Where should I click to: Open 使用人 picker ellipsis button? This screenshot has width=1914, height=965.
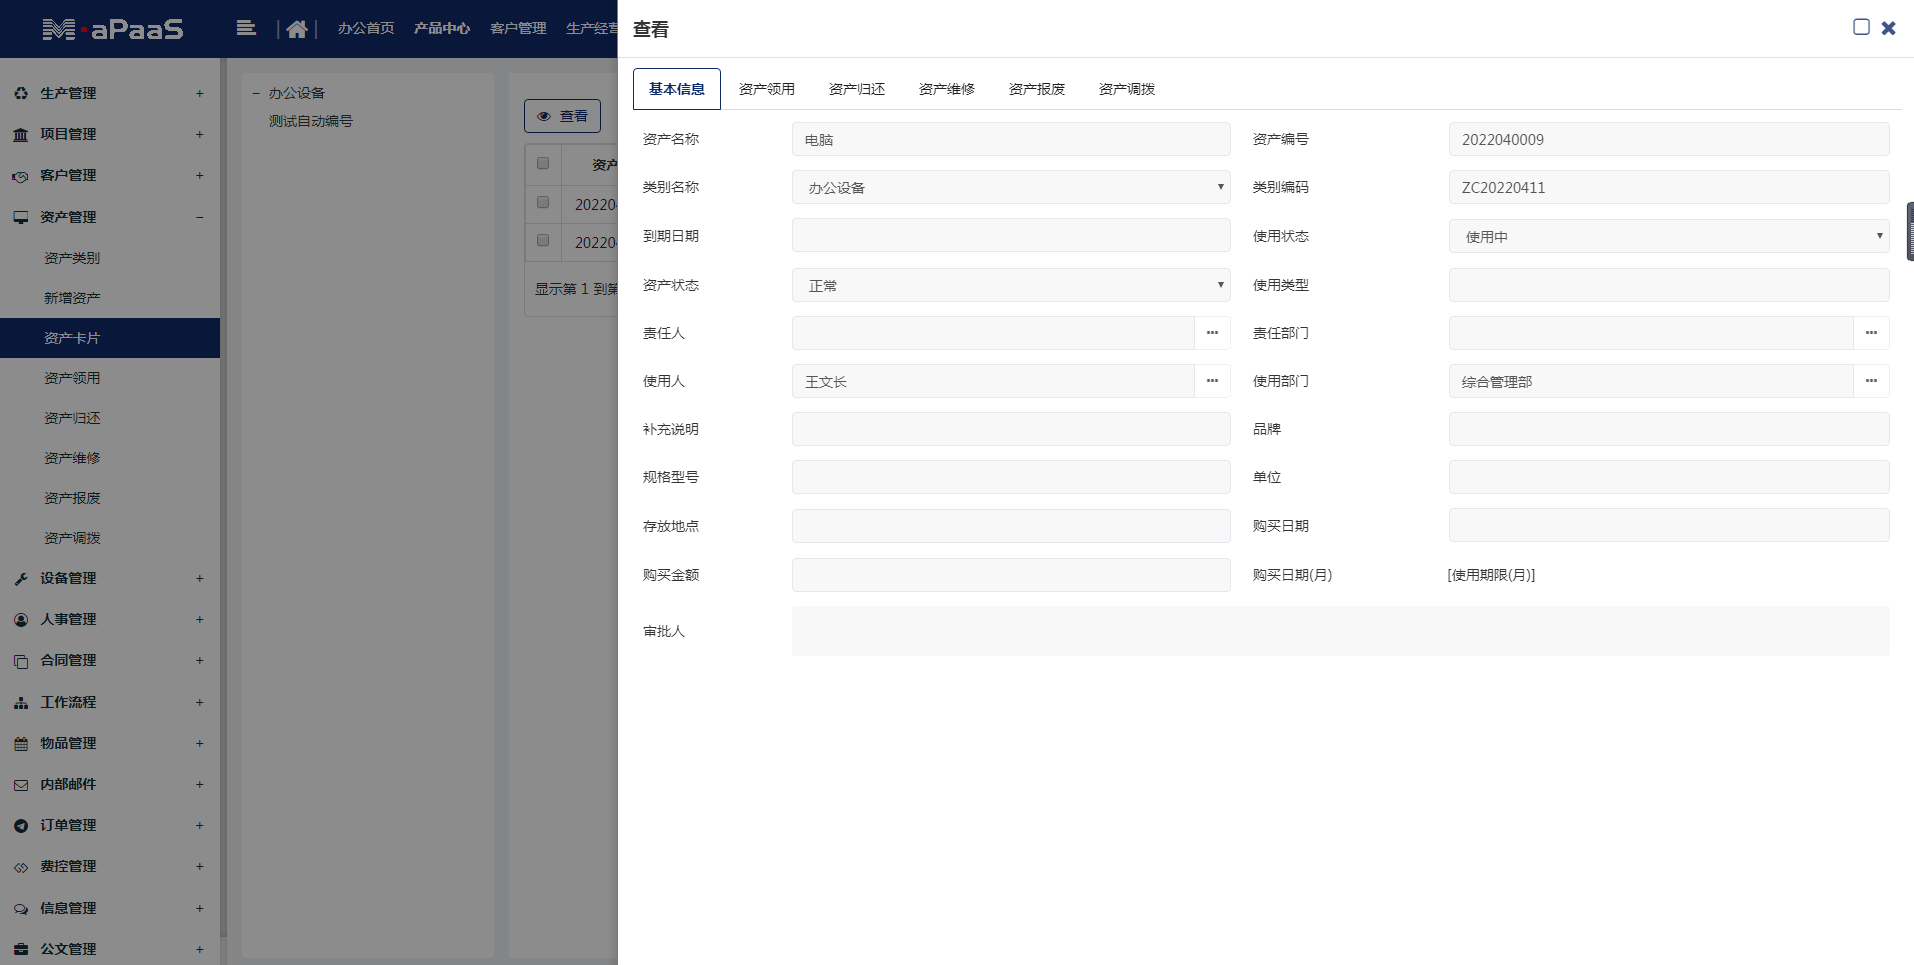click(1212, 381)
